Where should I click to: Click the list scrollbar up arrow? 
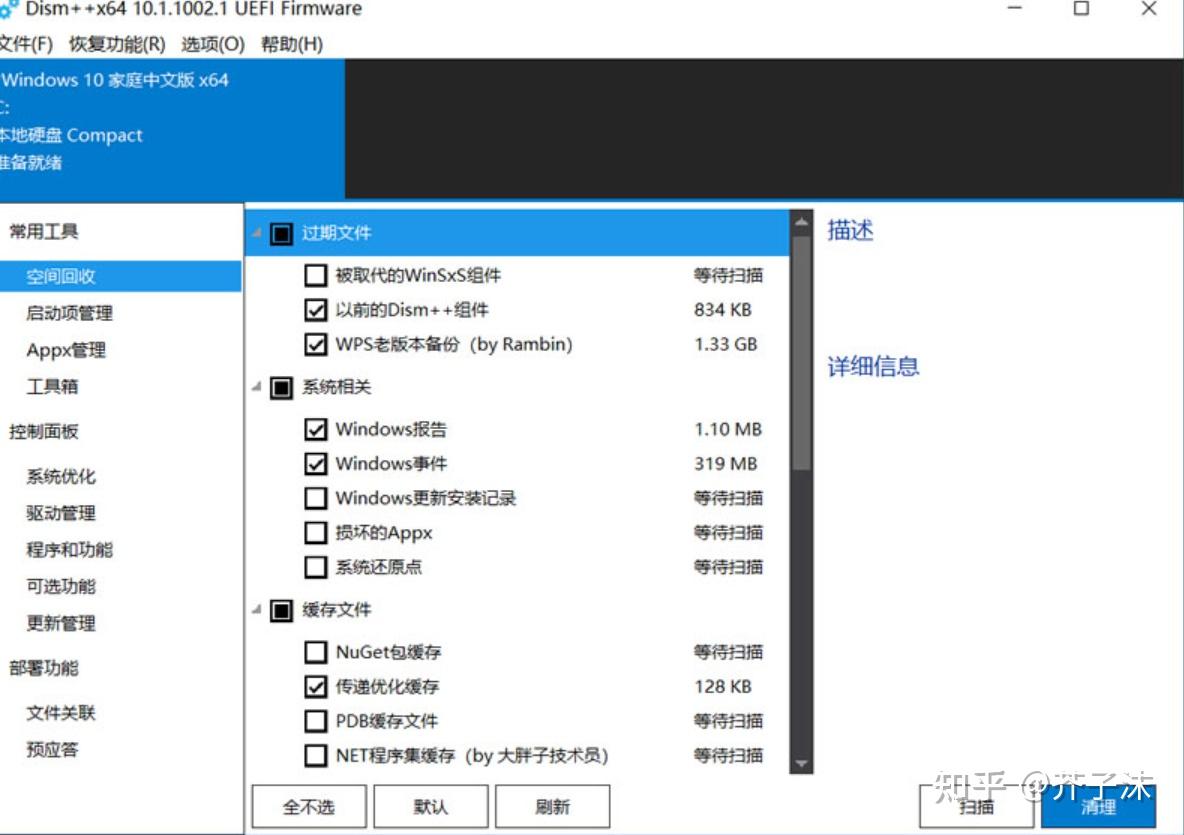pos(801,222)
